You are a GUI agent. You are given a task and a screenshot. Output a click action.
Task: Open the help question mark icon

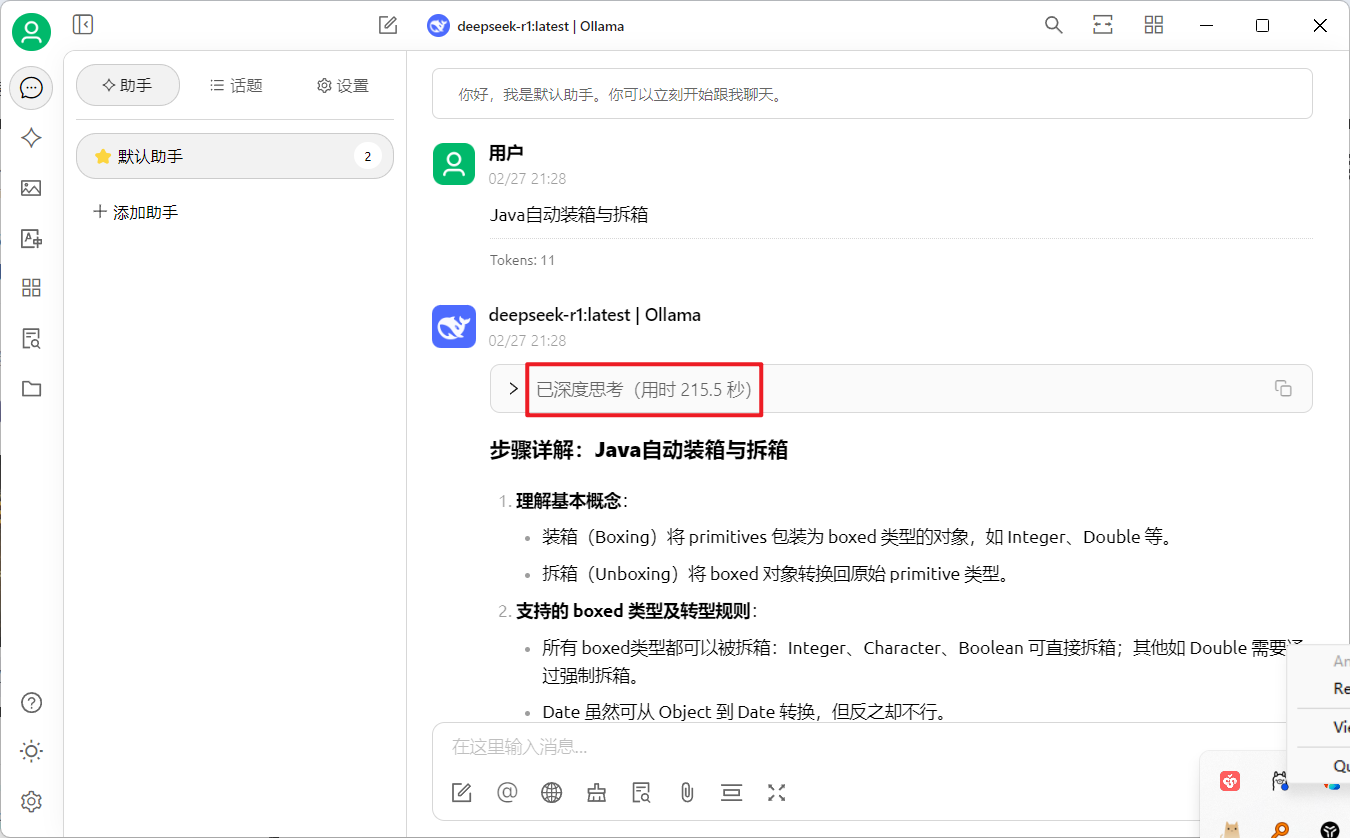pos(31,702)
